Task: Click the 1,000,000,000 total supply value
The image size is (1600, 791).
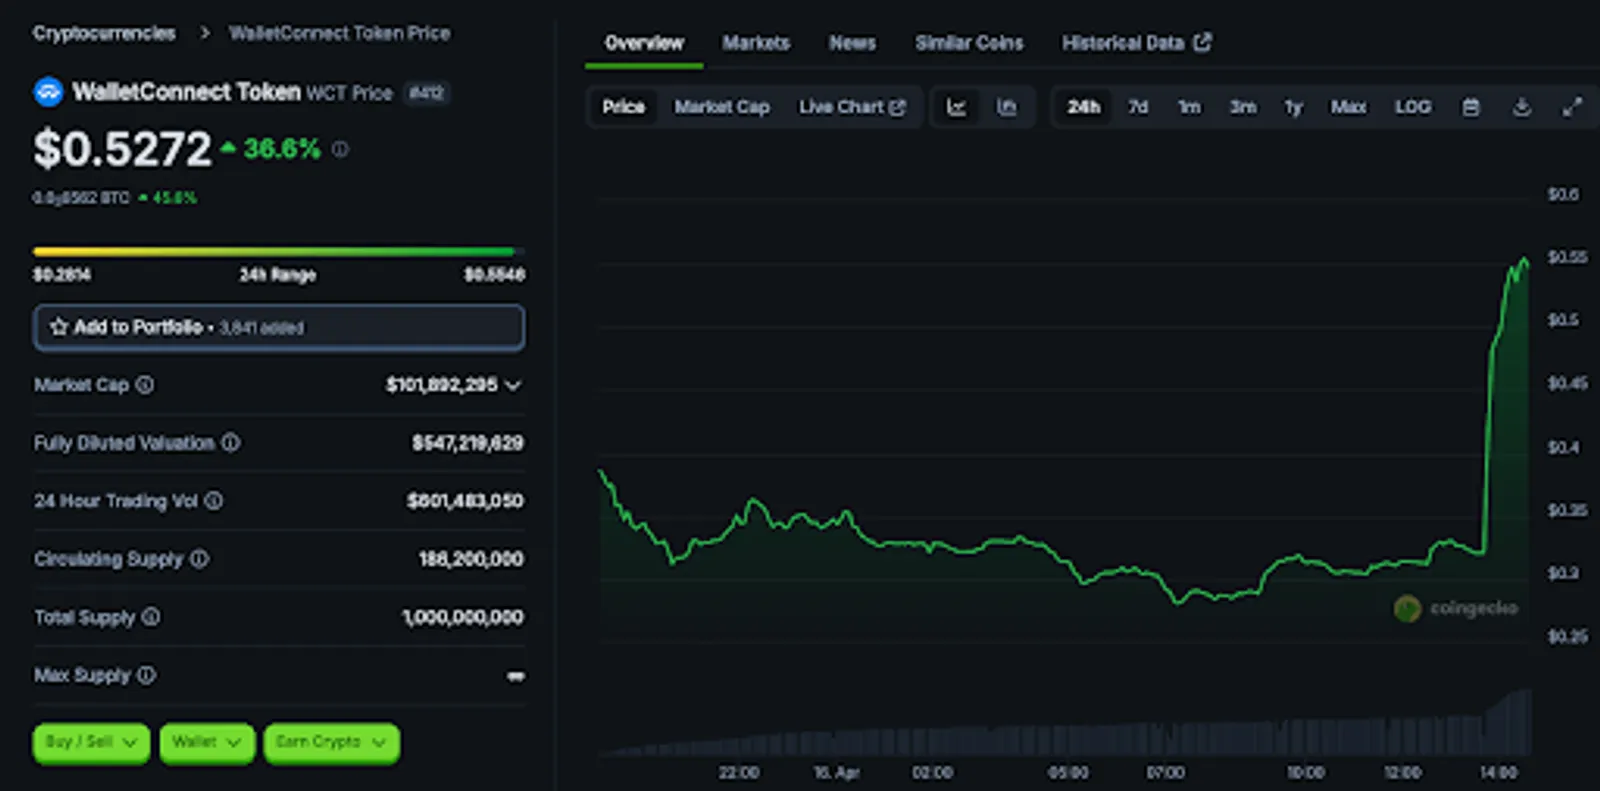Action: pyautogui.click(x=463, y=617)
